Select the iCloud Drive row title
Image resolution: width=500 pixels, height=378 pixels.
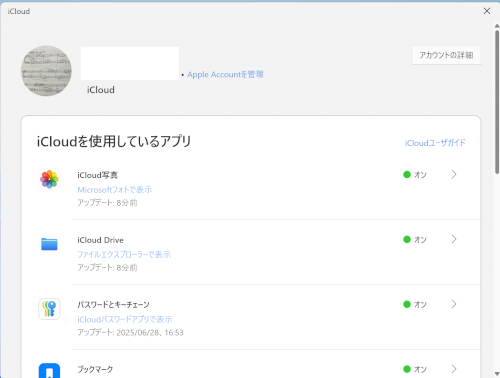(x=100, y=240)
